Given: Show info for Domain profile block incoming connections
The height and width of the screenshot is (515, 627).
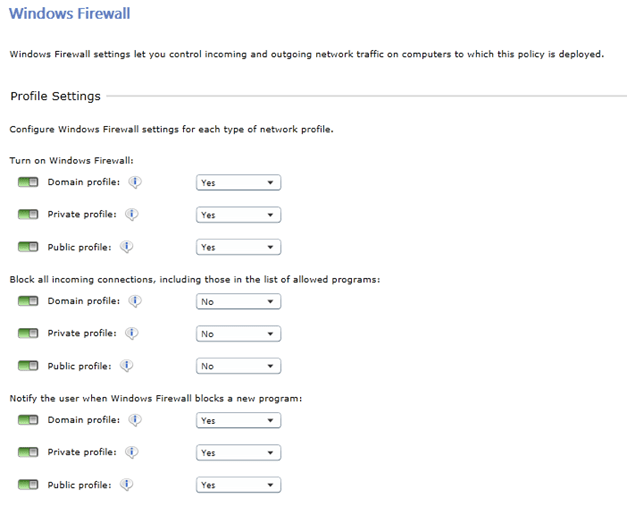Looking at the screenshot, I should pyautogui.click(x=135, y=301).
